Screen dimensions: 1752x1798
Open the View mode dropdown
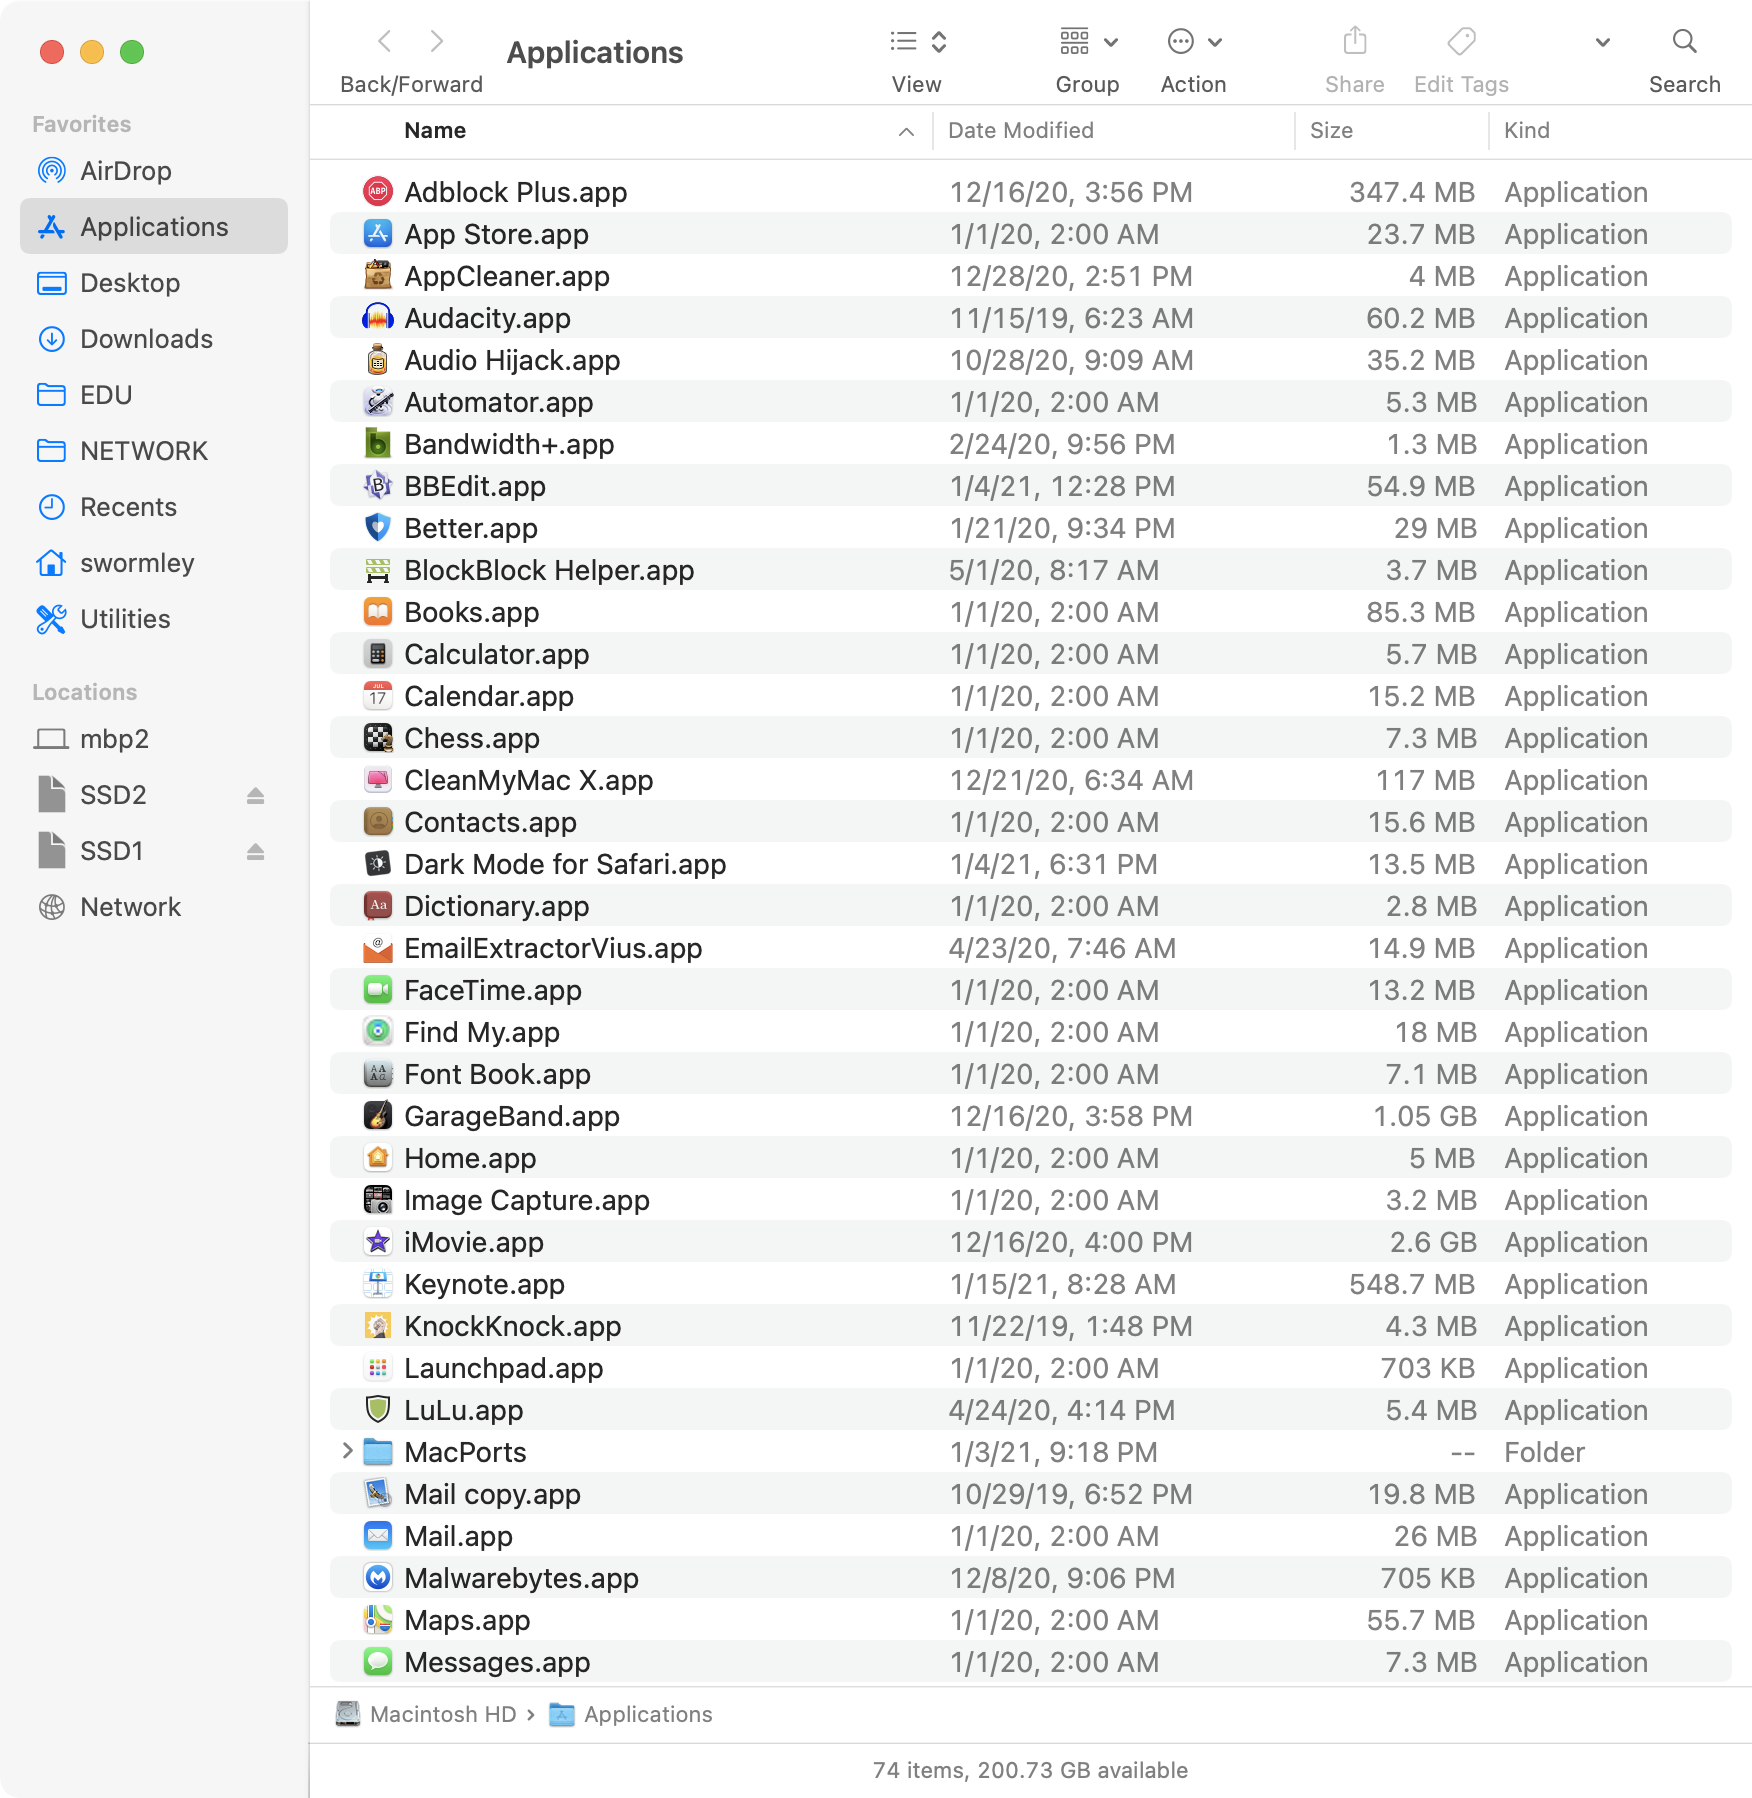(x=917, y=42)
